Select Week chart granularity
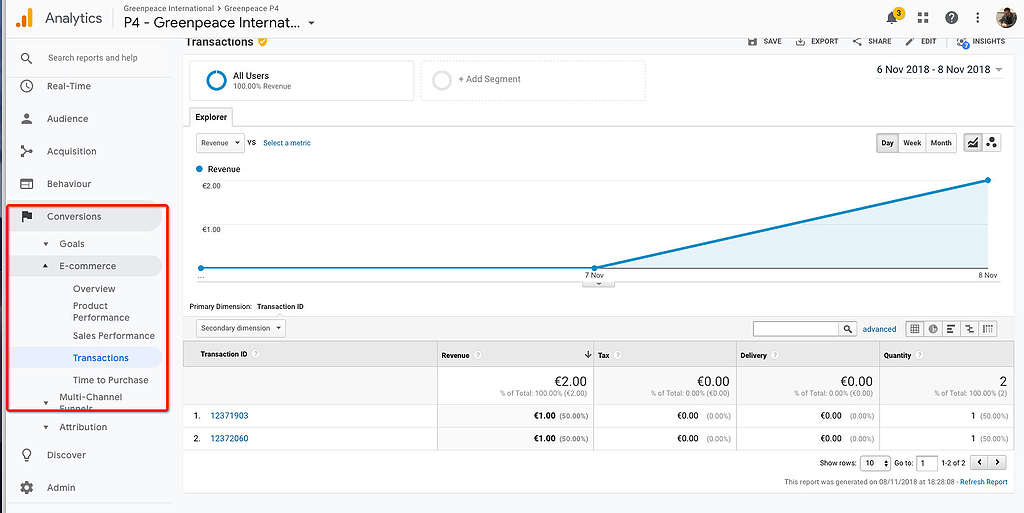This screenshot has width=1024, height=513. (912, 143)
